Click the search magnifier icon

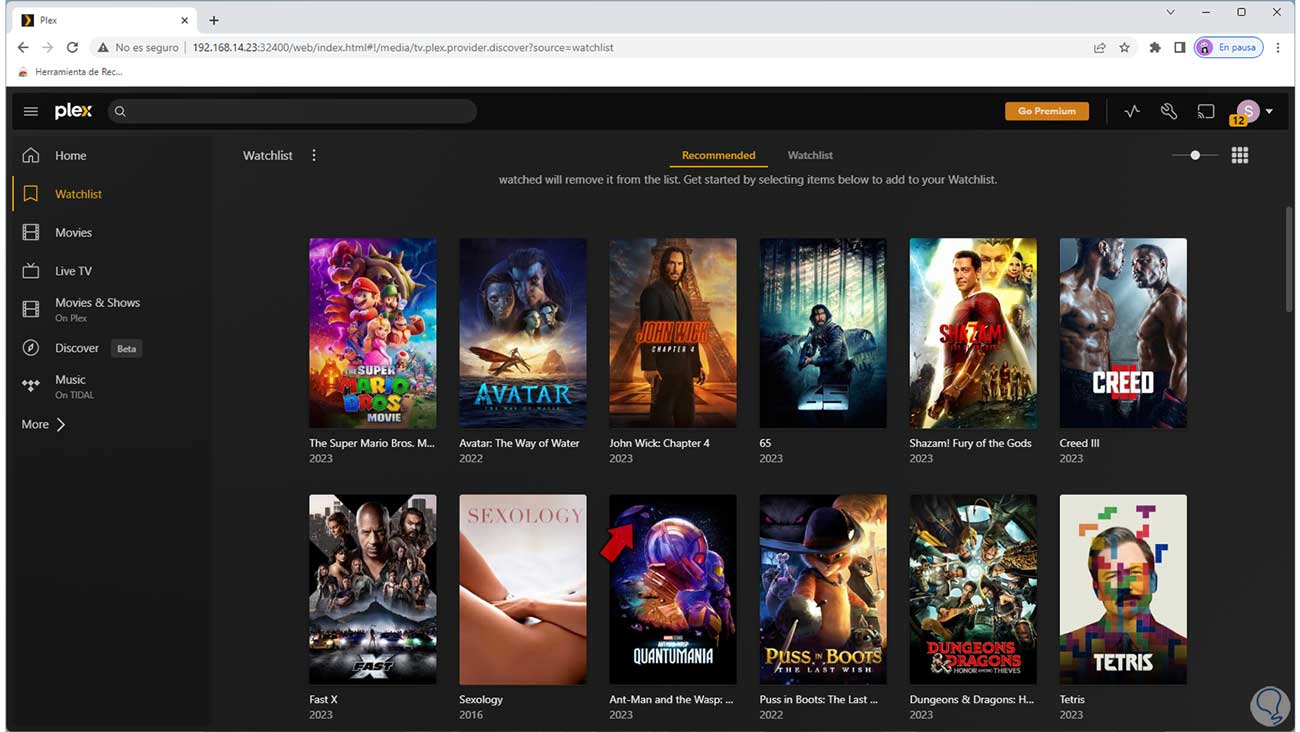click(120, 111)
